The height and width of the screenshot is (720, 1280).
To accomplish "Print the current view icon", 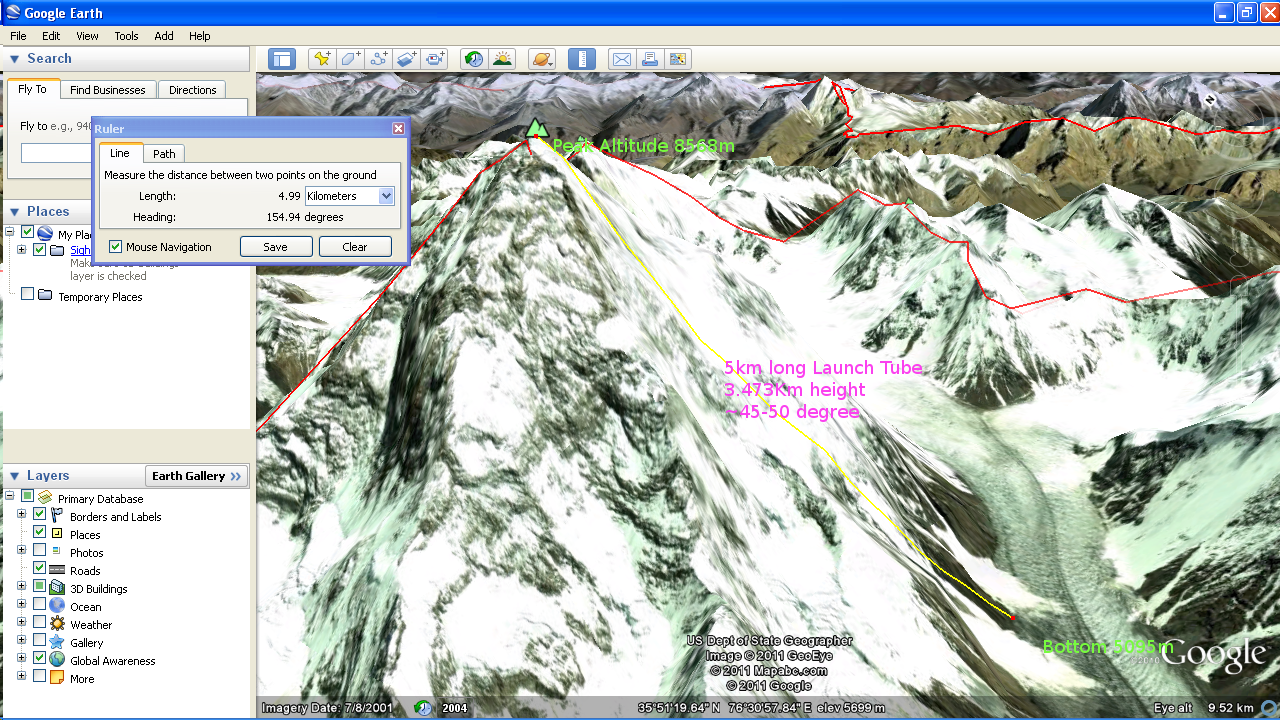I will coord(650,59).
